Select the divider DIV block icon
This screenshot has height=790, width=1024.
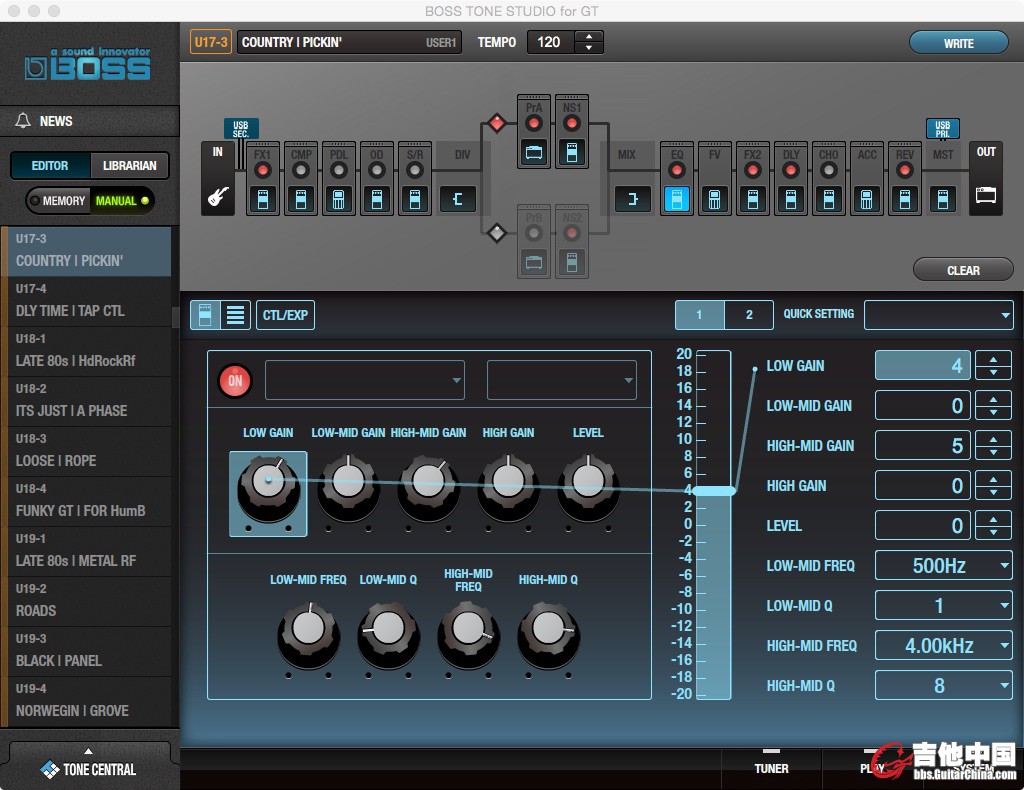click(459, 199)
